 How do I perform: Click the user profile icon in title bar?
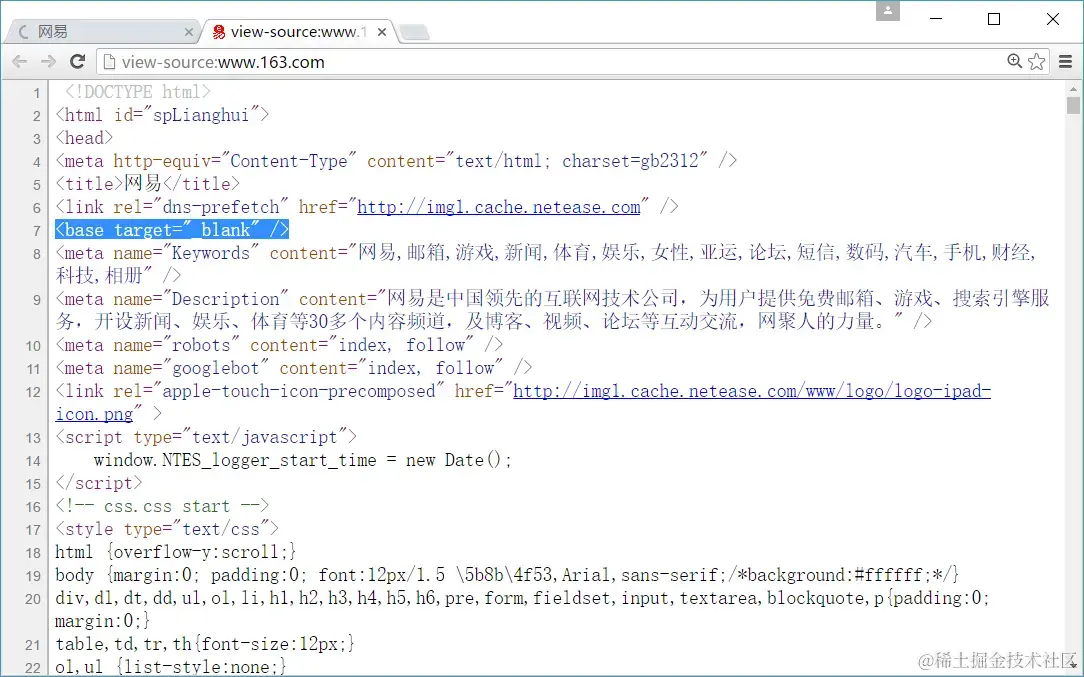pos(888,11)
